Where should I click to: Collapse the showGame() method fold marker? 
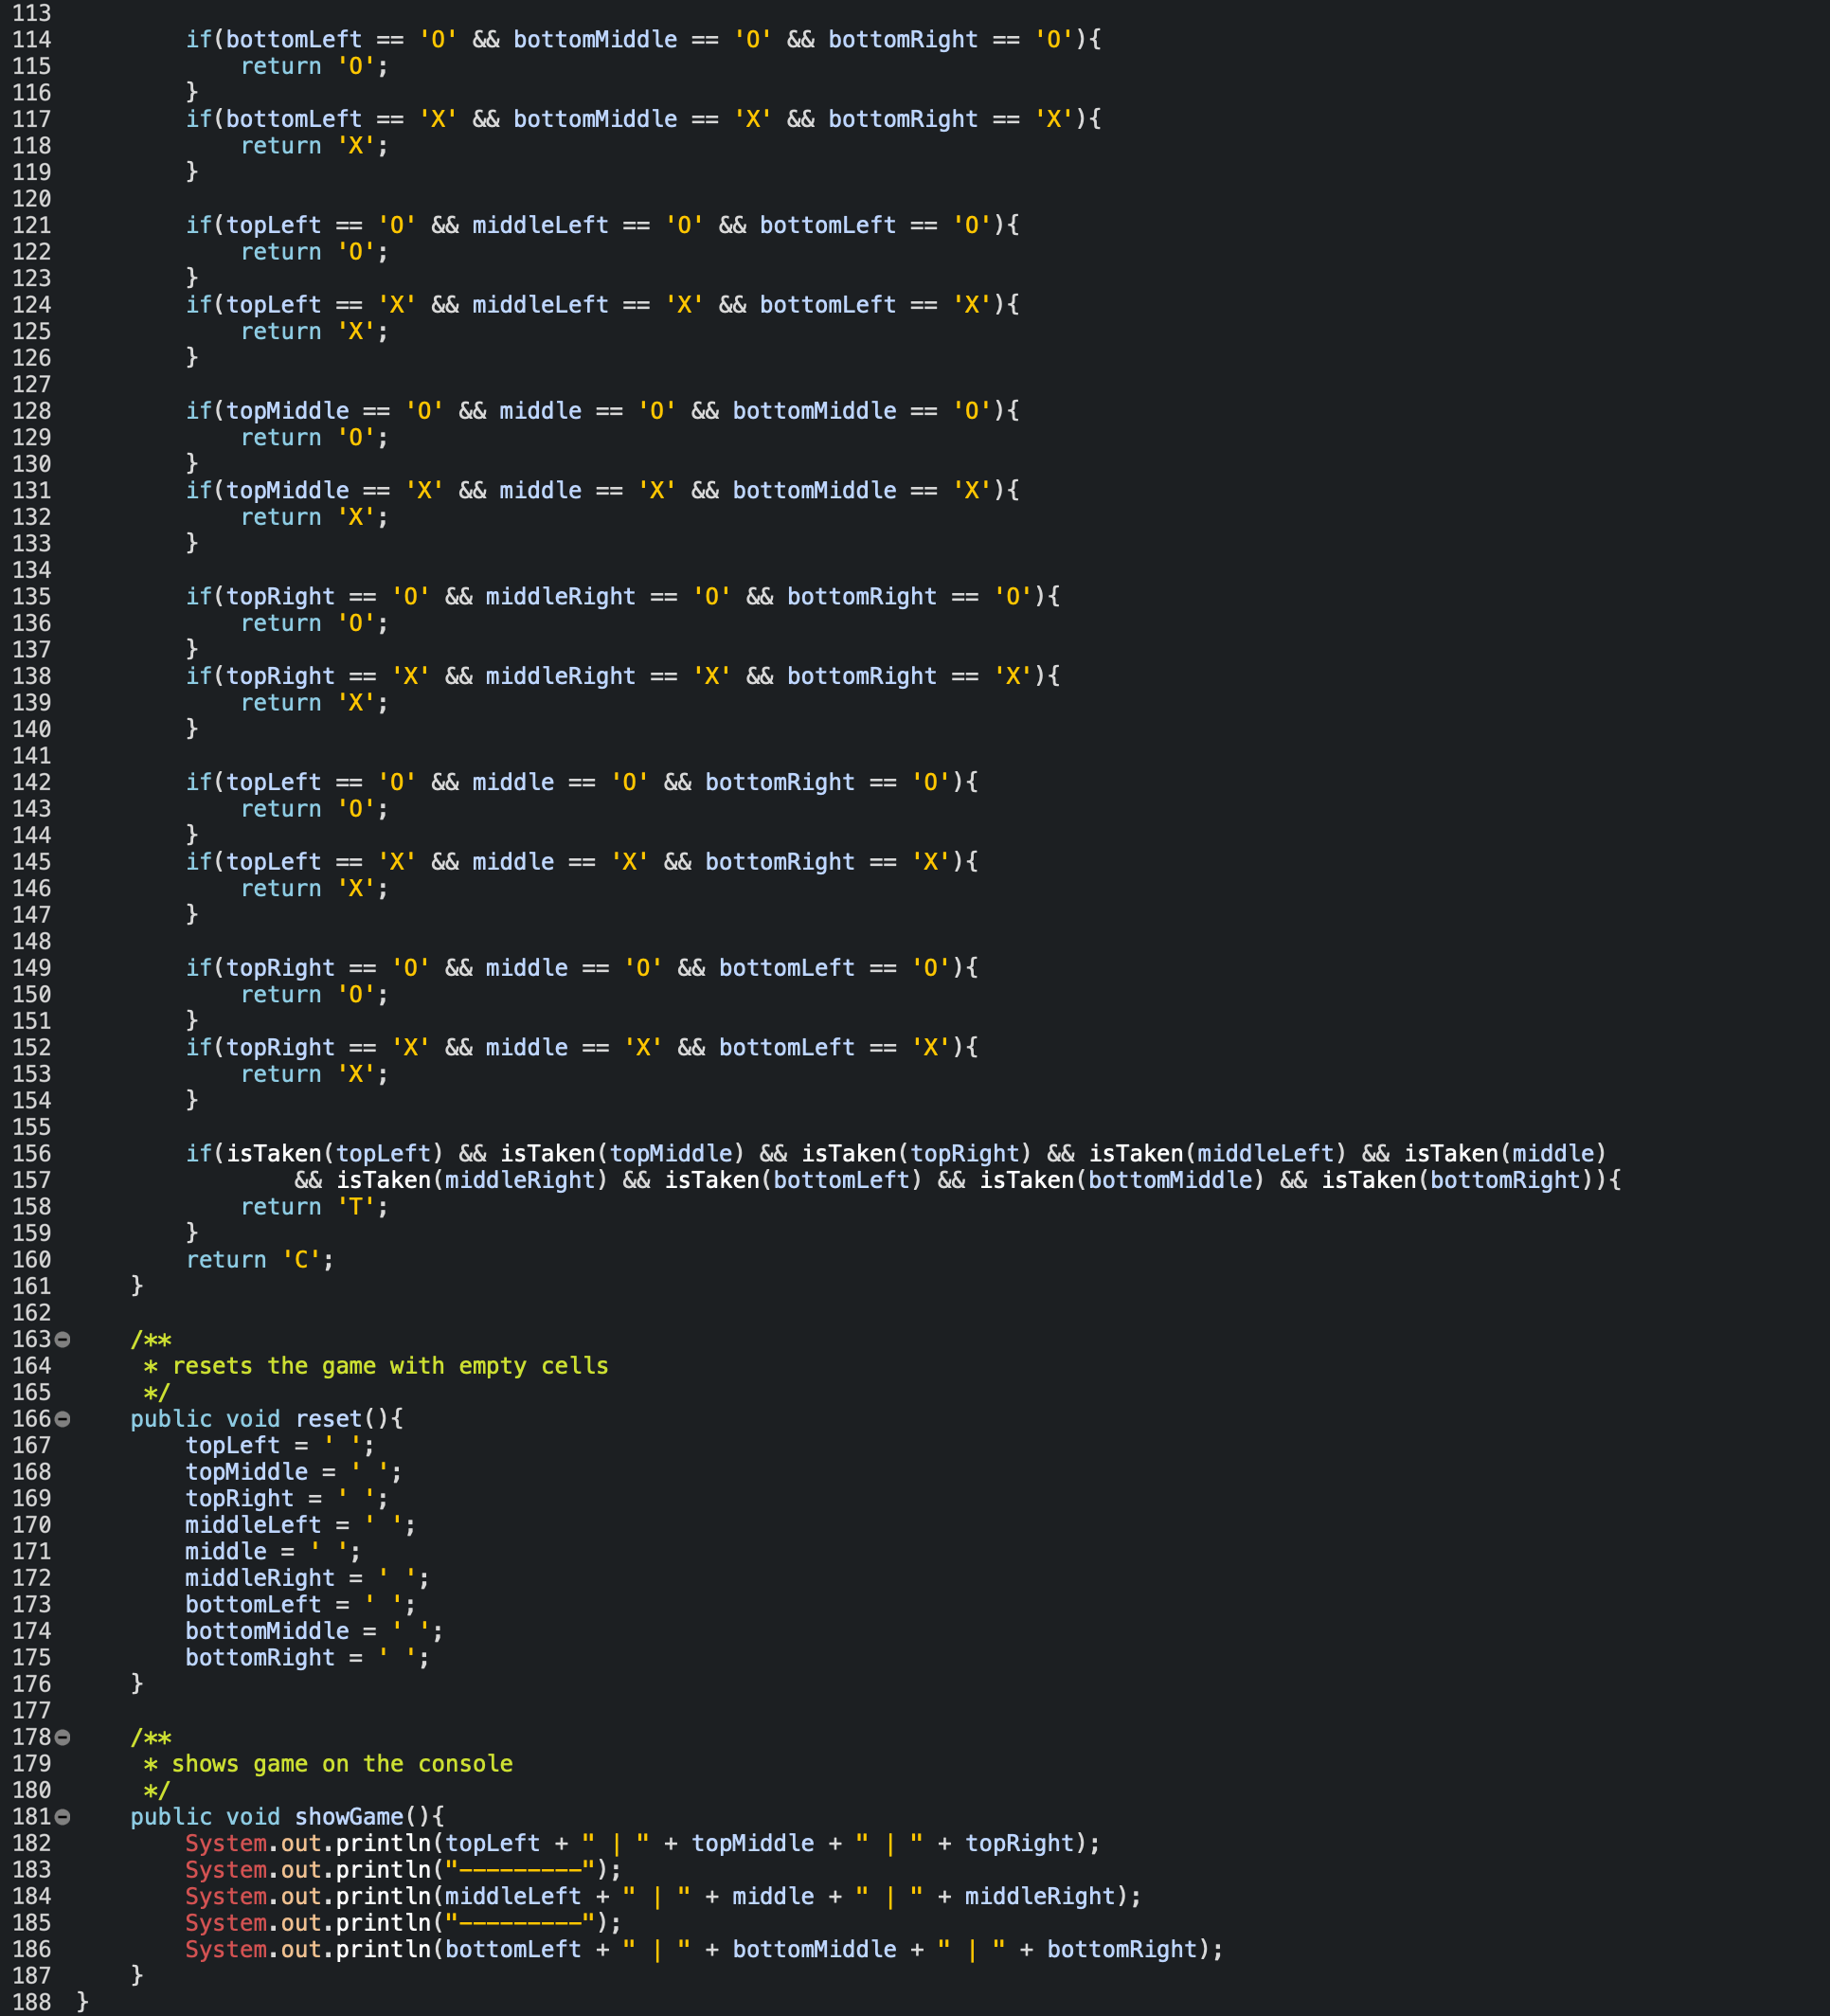tap(63, 1817)
